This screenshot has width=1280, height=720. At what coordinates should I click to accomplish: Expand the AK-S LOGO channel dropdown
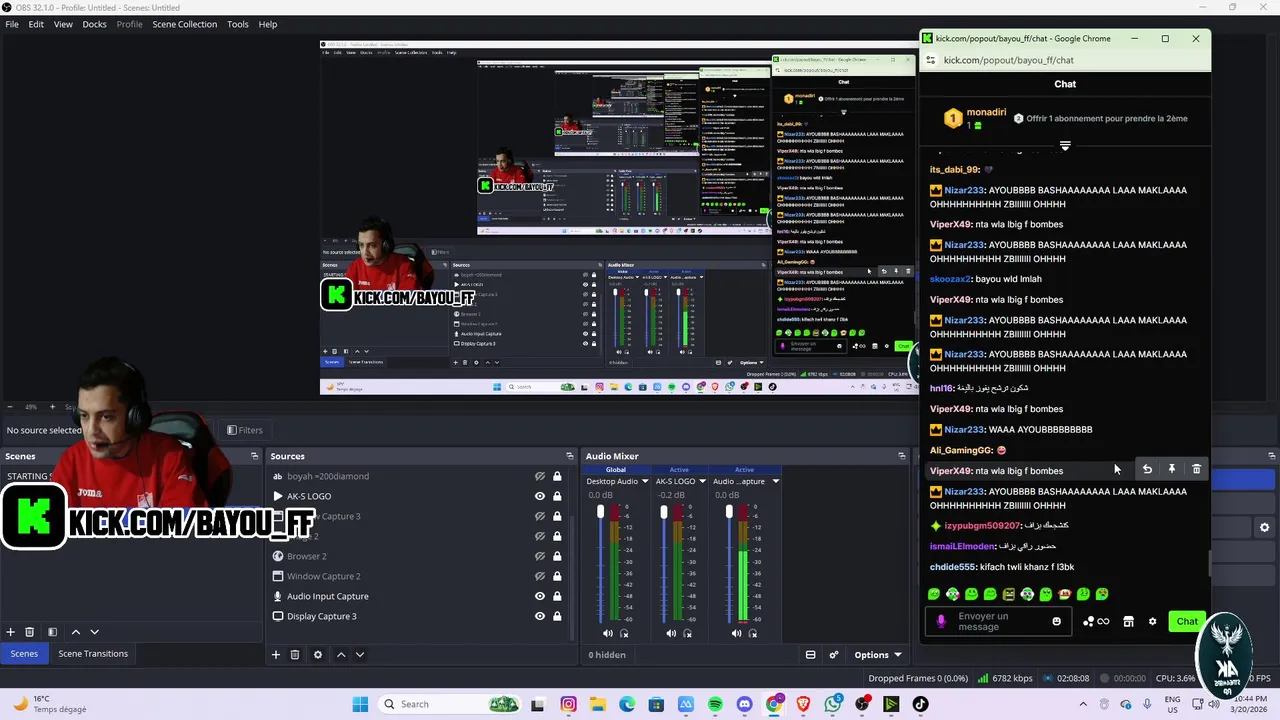click(x=703, y=481)
